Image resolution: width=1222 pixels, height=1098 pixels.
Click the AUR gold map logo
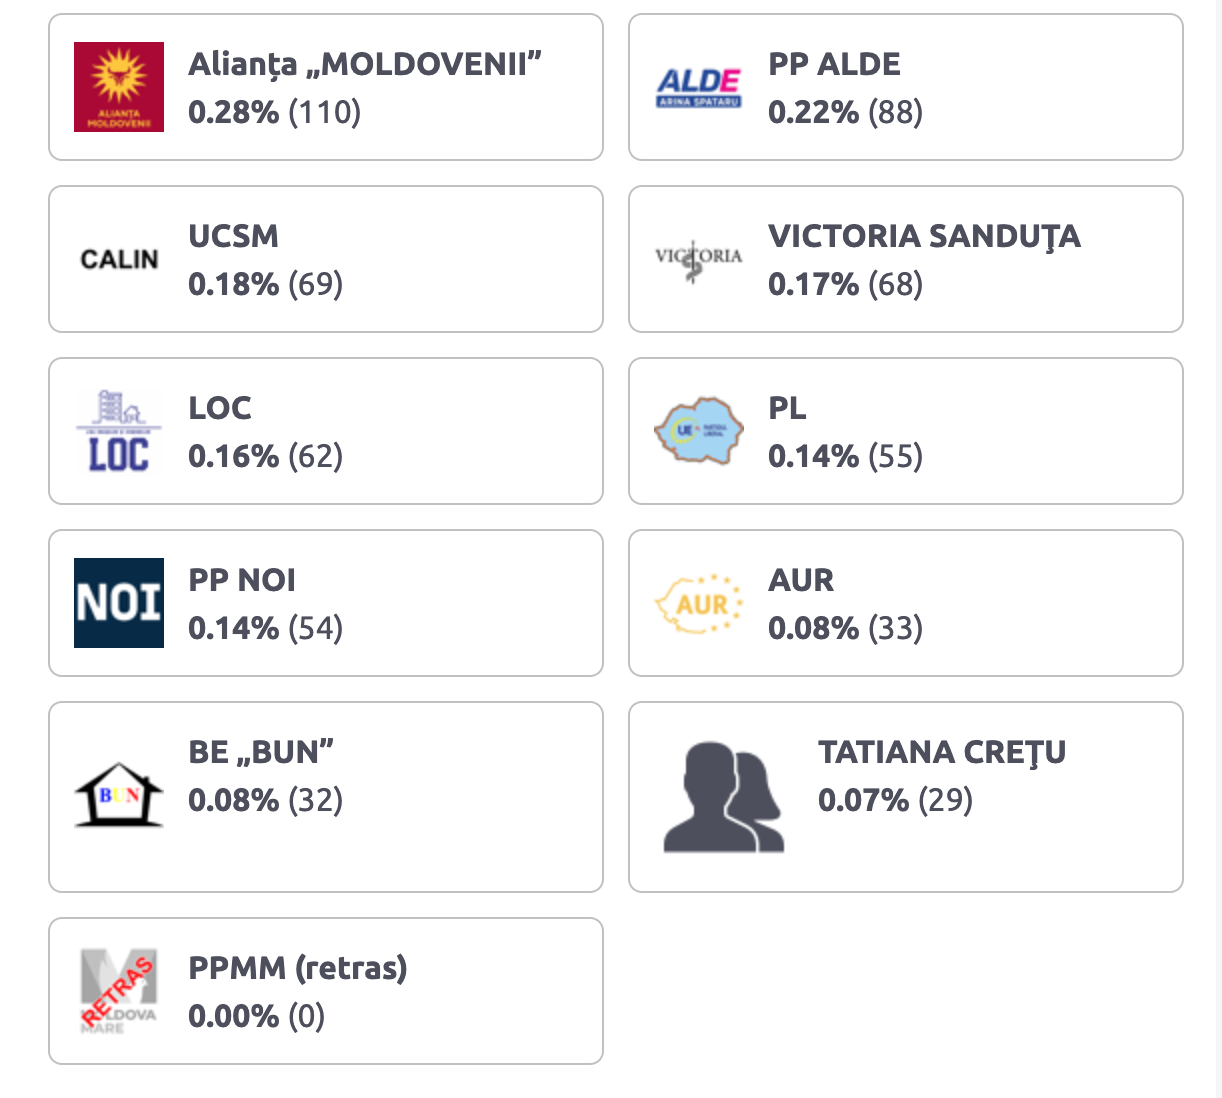click(x=699, y=603)
